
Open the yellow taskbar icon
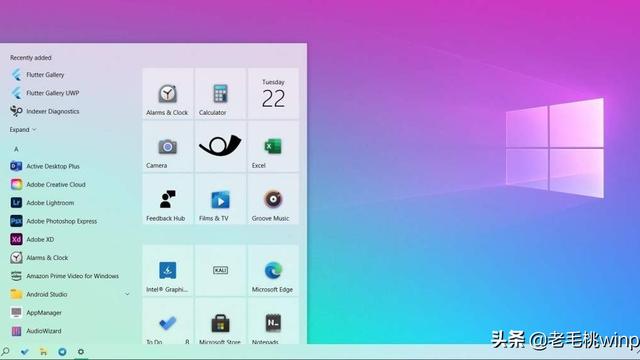(43, 351)
